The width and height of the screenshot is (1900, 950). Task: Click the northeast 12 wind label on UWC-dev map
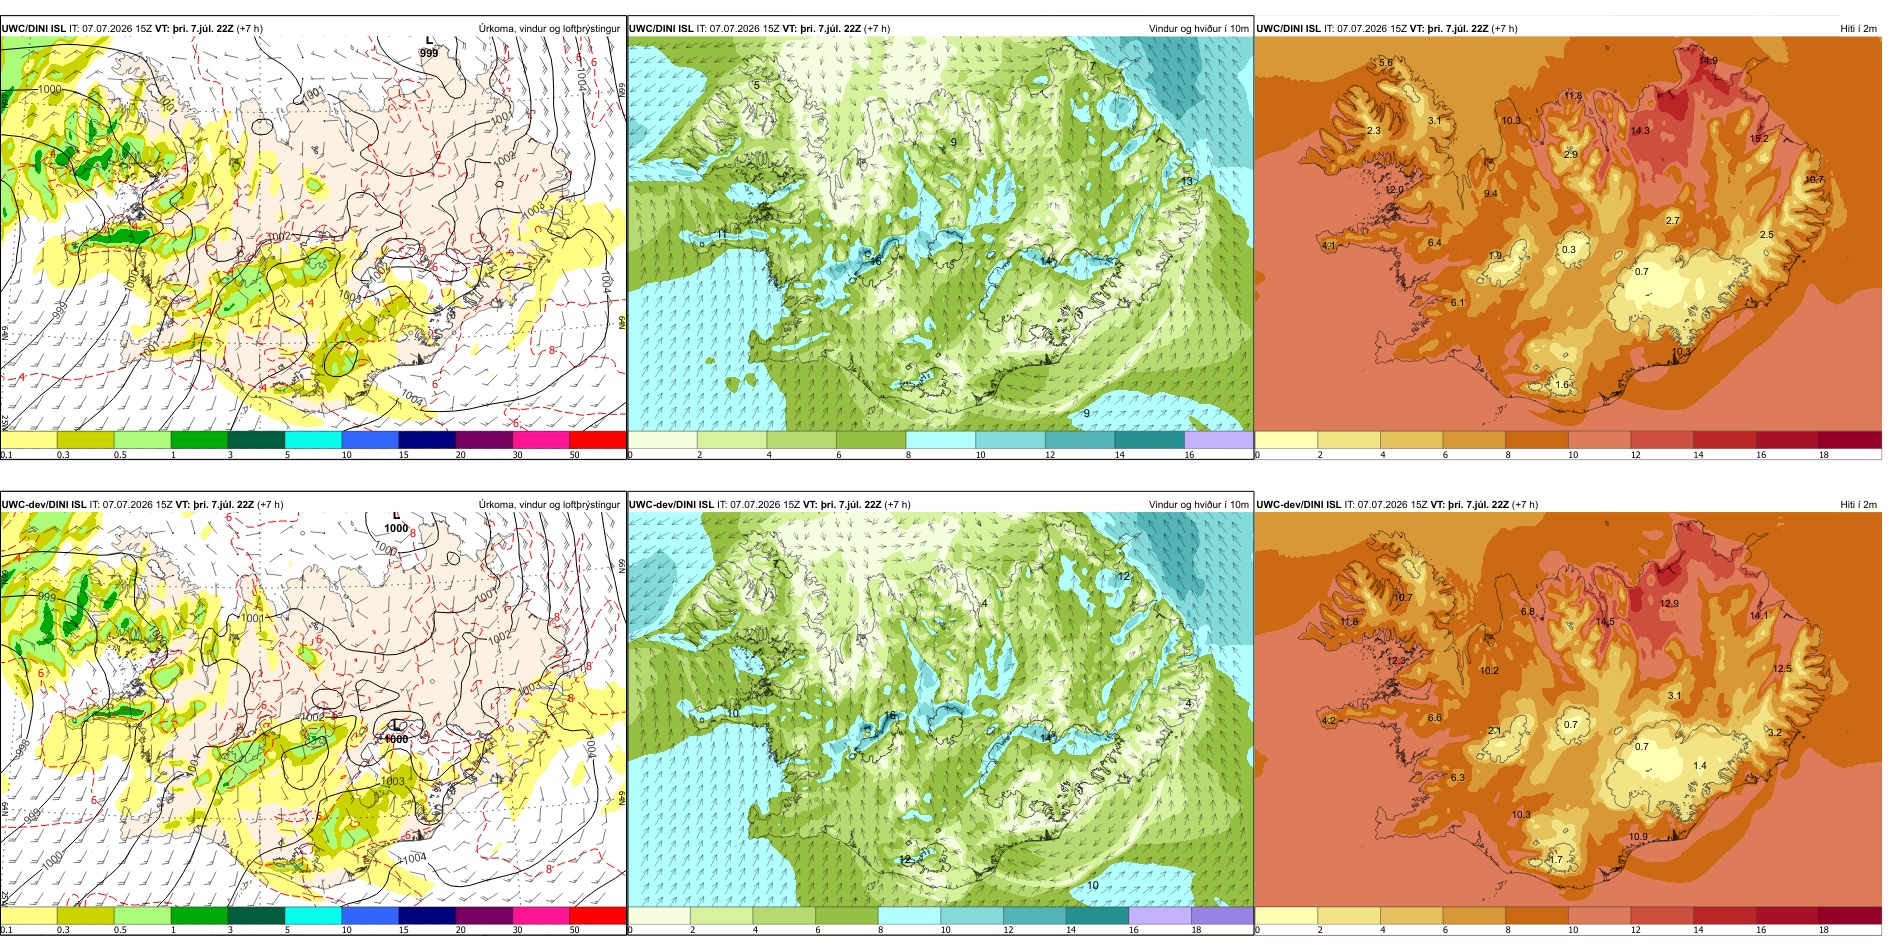pos(1123,576)
